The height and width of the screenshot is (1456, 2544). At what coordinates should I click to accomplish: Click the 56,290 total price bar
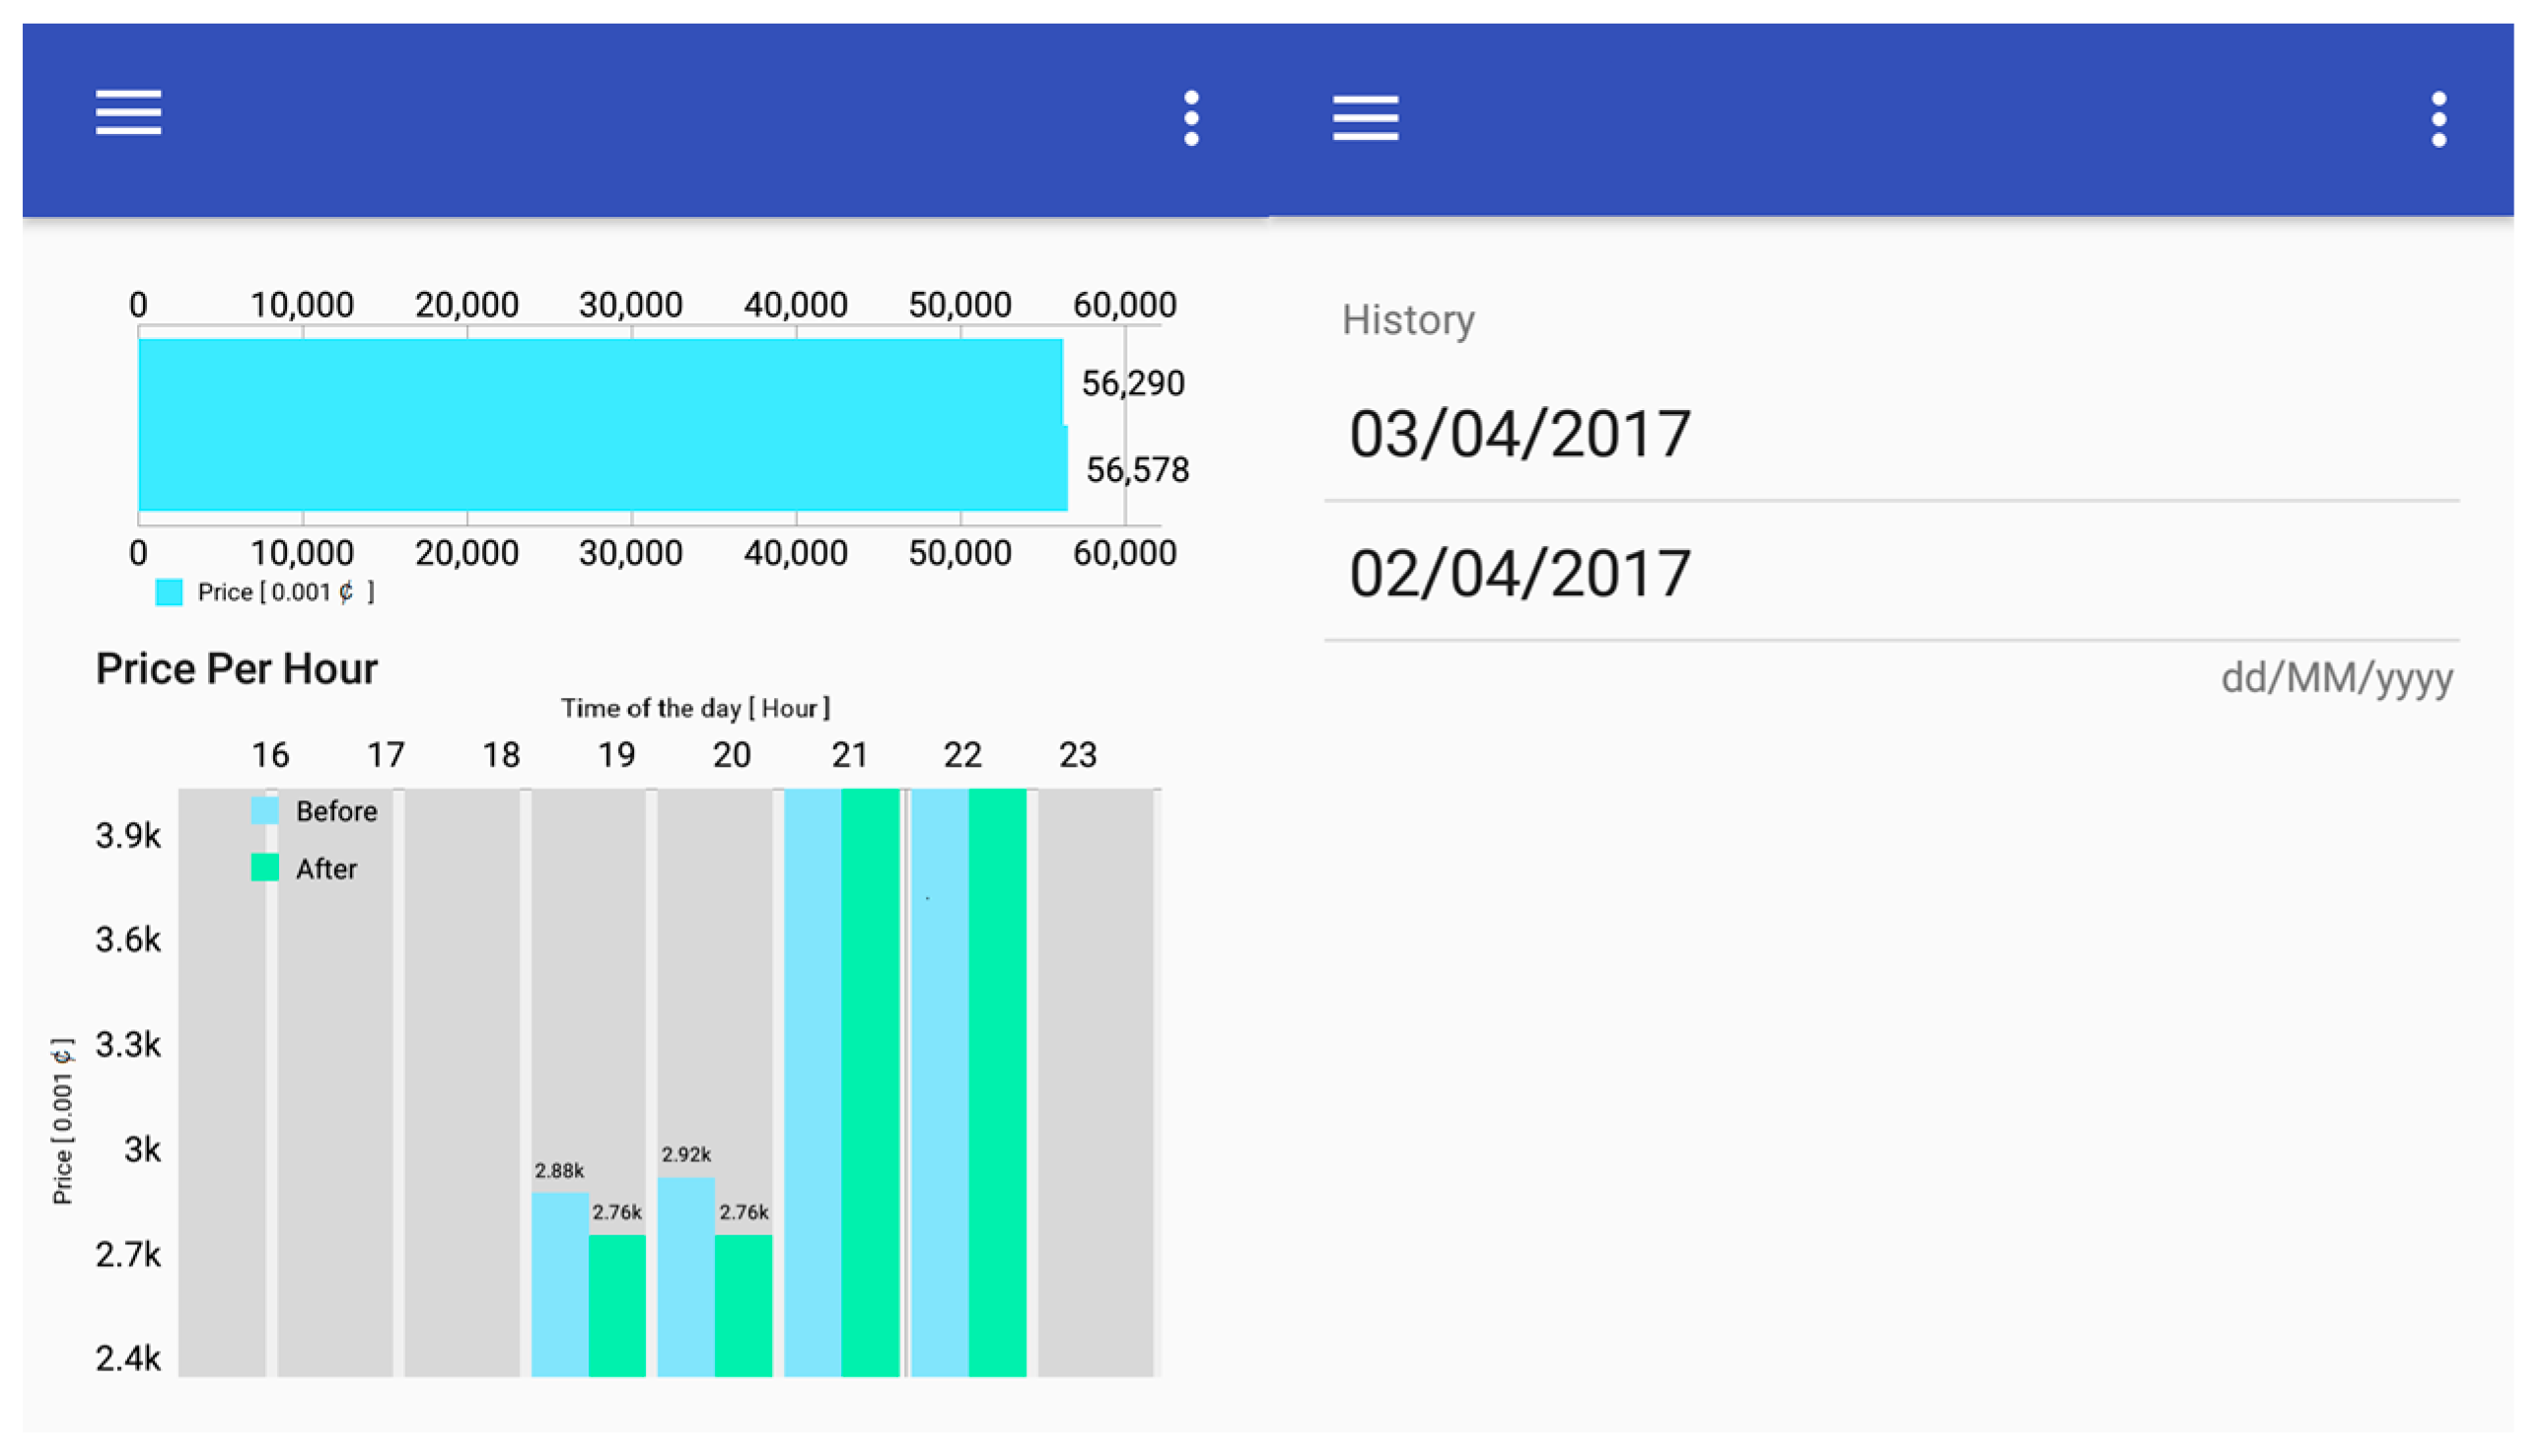pyautogui.click(x=600, y=382)
